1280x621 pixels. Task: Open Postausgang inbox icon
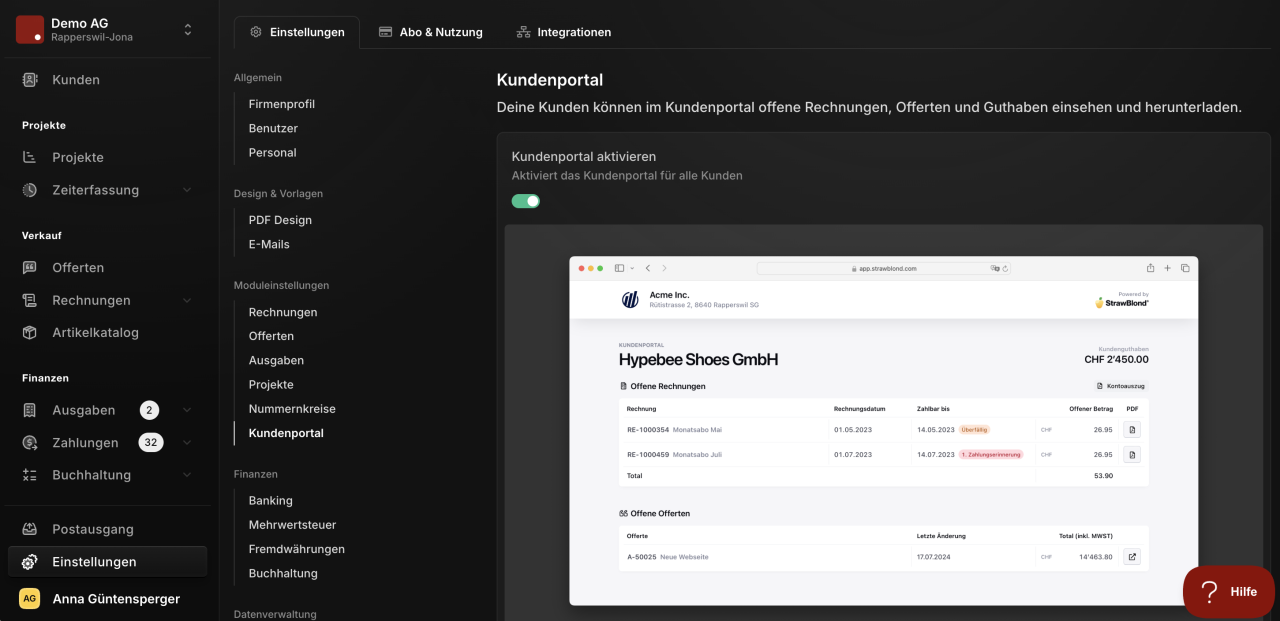click(30, 530)
